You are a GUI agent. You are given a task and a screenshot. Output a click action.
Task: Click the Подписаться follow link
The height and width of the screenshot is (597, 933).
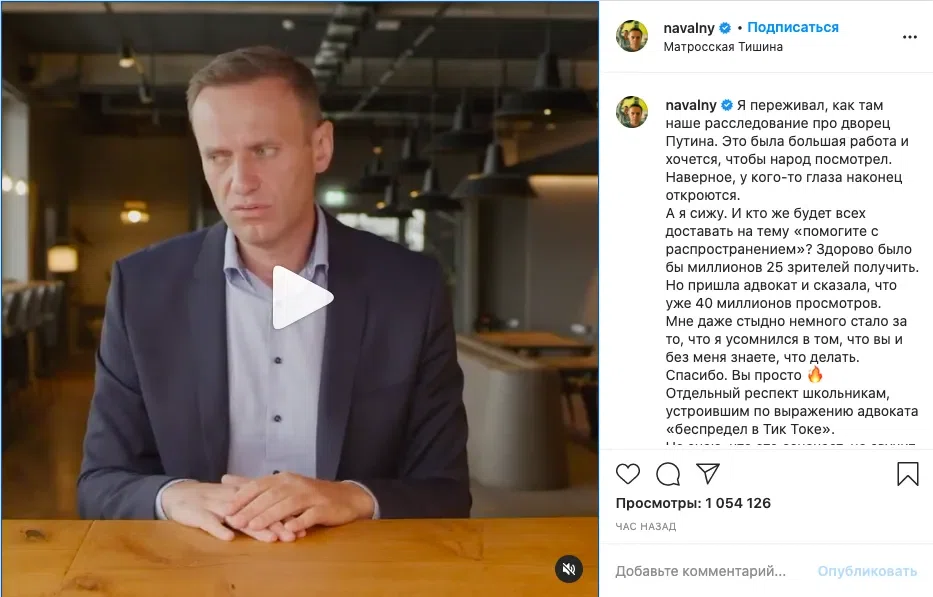point(793,27)
